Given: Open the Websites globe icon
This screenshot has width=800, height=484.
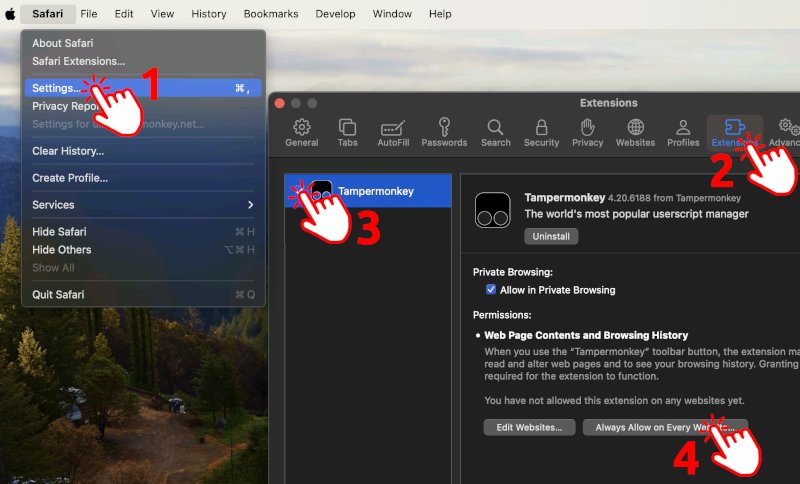Looking at the screenshot, I should (635, 132).
